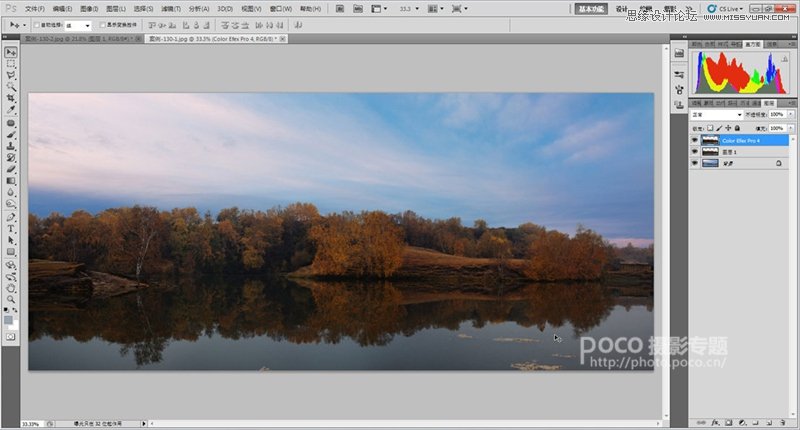Select the Brush tool
This screenshot has height=430, width=800.
[x=11, y=135]
